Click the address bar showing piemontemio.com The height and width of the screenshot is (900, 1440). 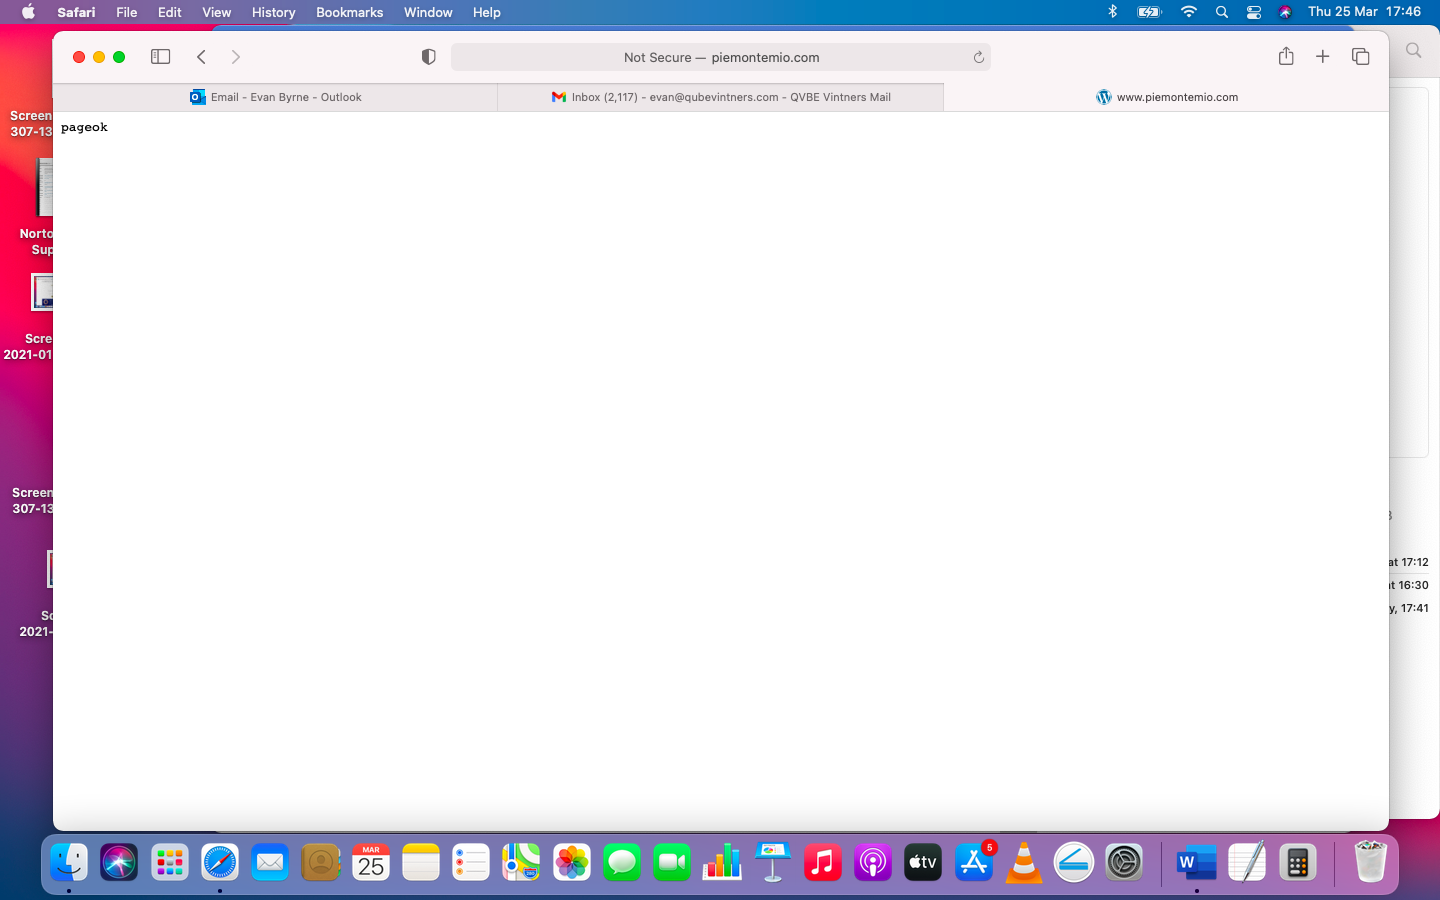720,57
